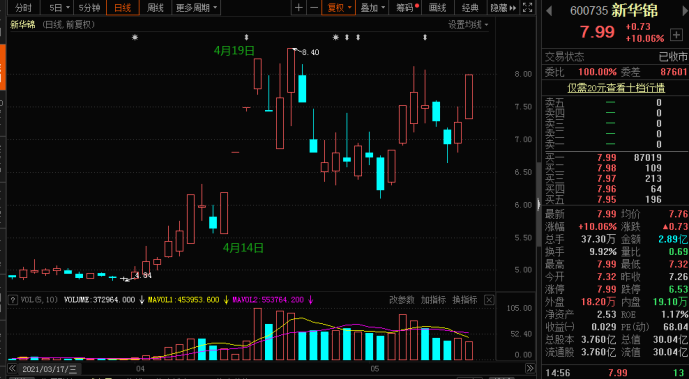Toggle 隐藏 panel hide button
This screenshot has height=379, width=689.
503,7
